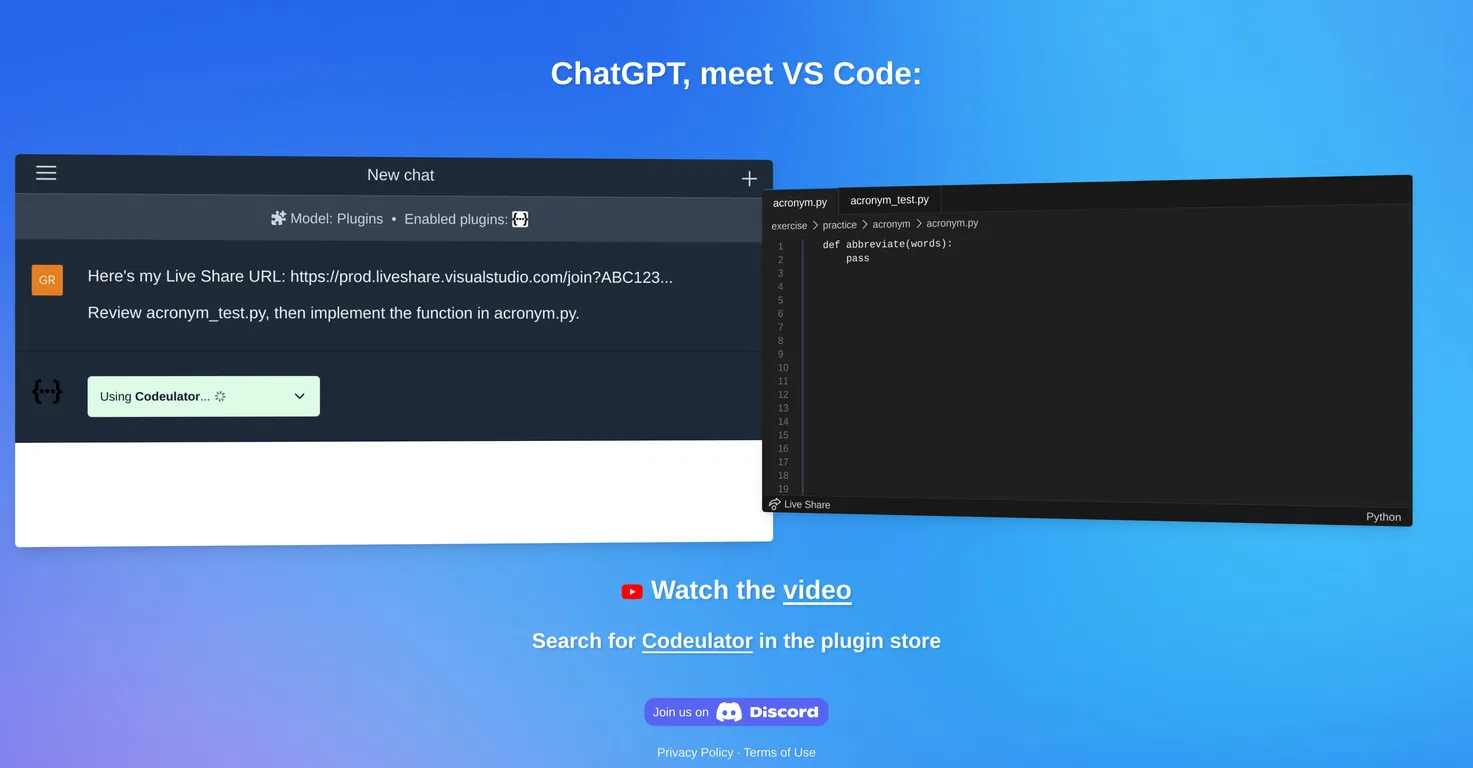Click chevron after practice in breadcrumb
Image resolution: width=1473 pixels, height=768 pixels.
pyautogui.click(x=865, y=225)
